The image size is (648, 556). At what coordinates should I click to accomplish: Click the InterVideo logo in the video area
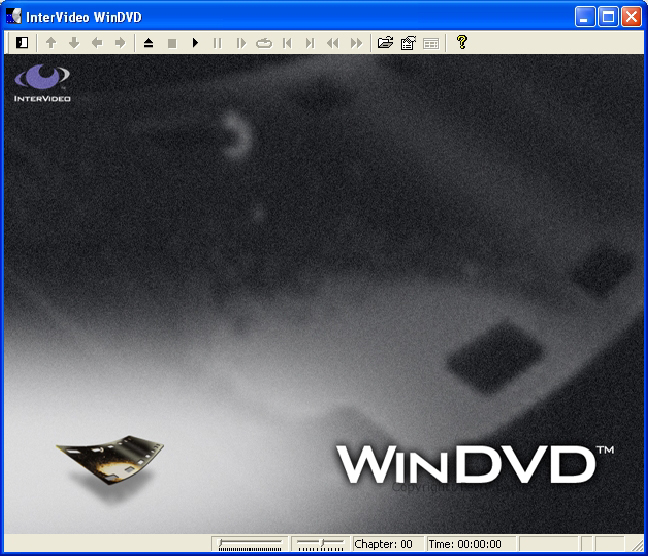42,83
